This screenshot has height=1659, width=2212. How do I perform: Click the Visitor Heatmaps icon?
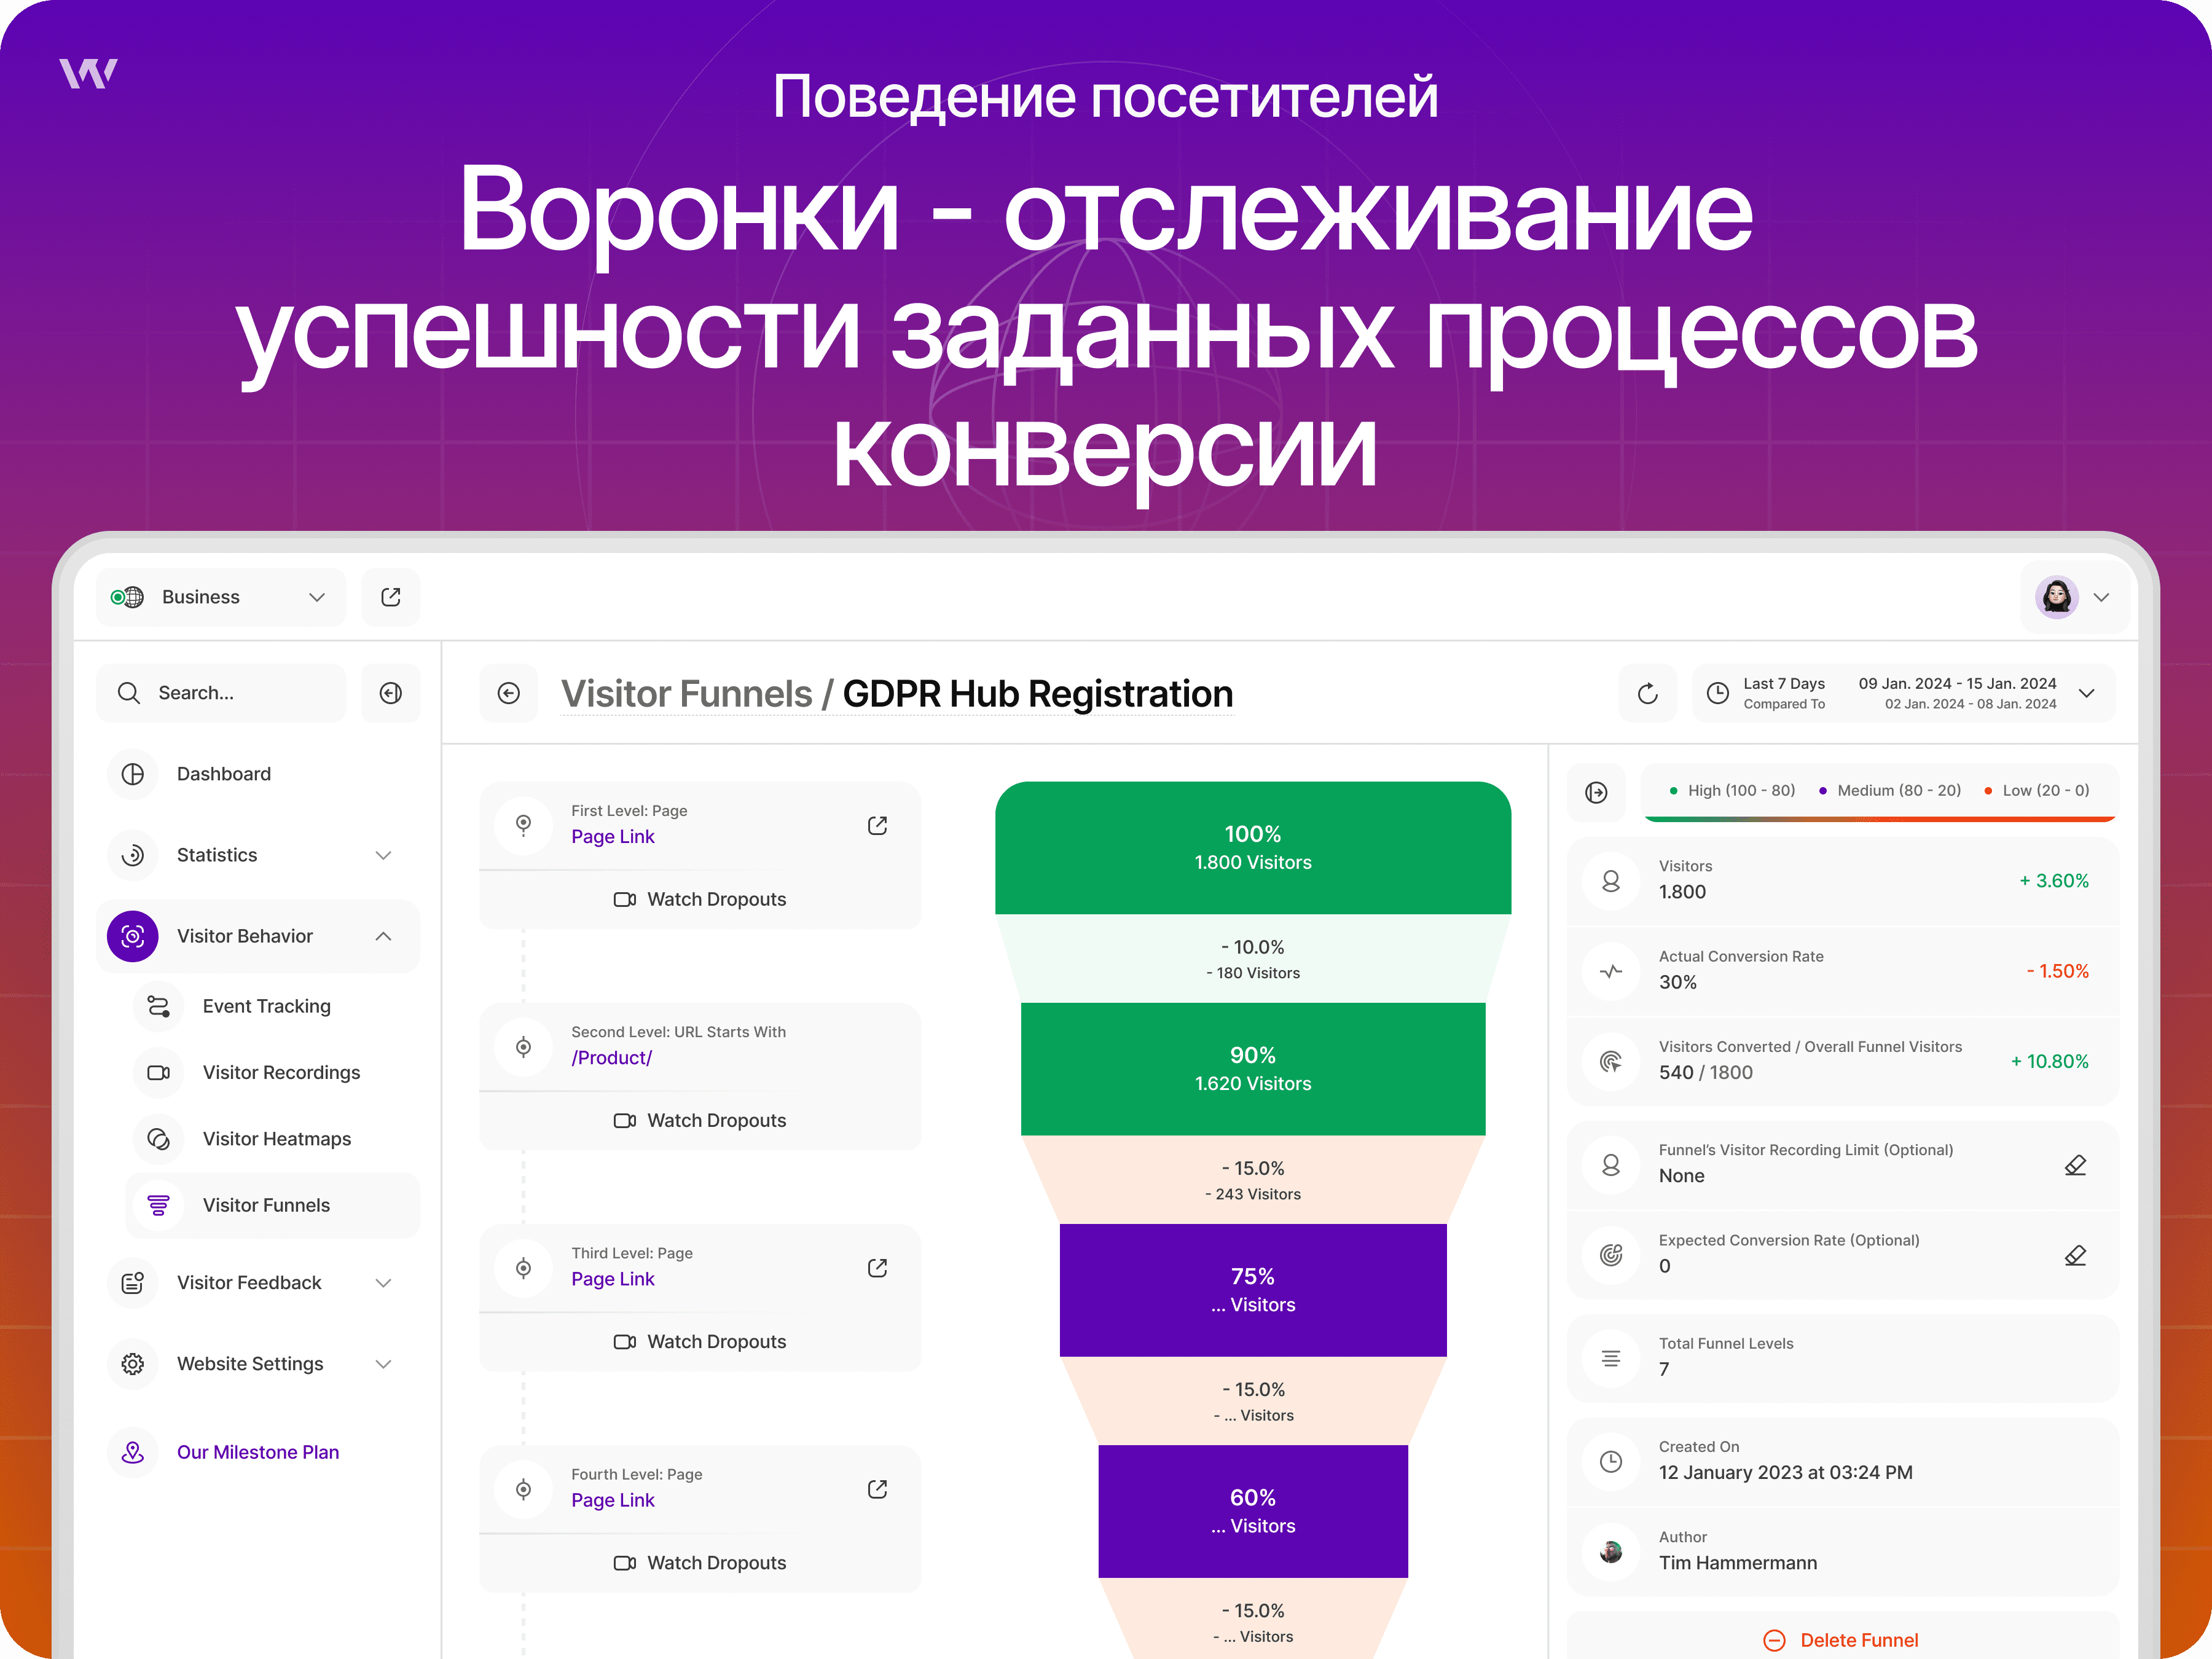coord(159,1139)
